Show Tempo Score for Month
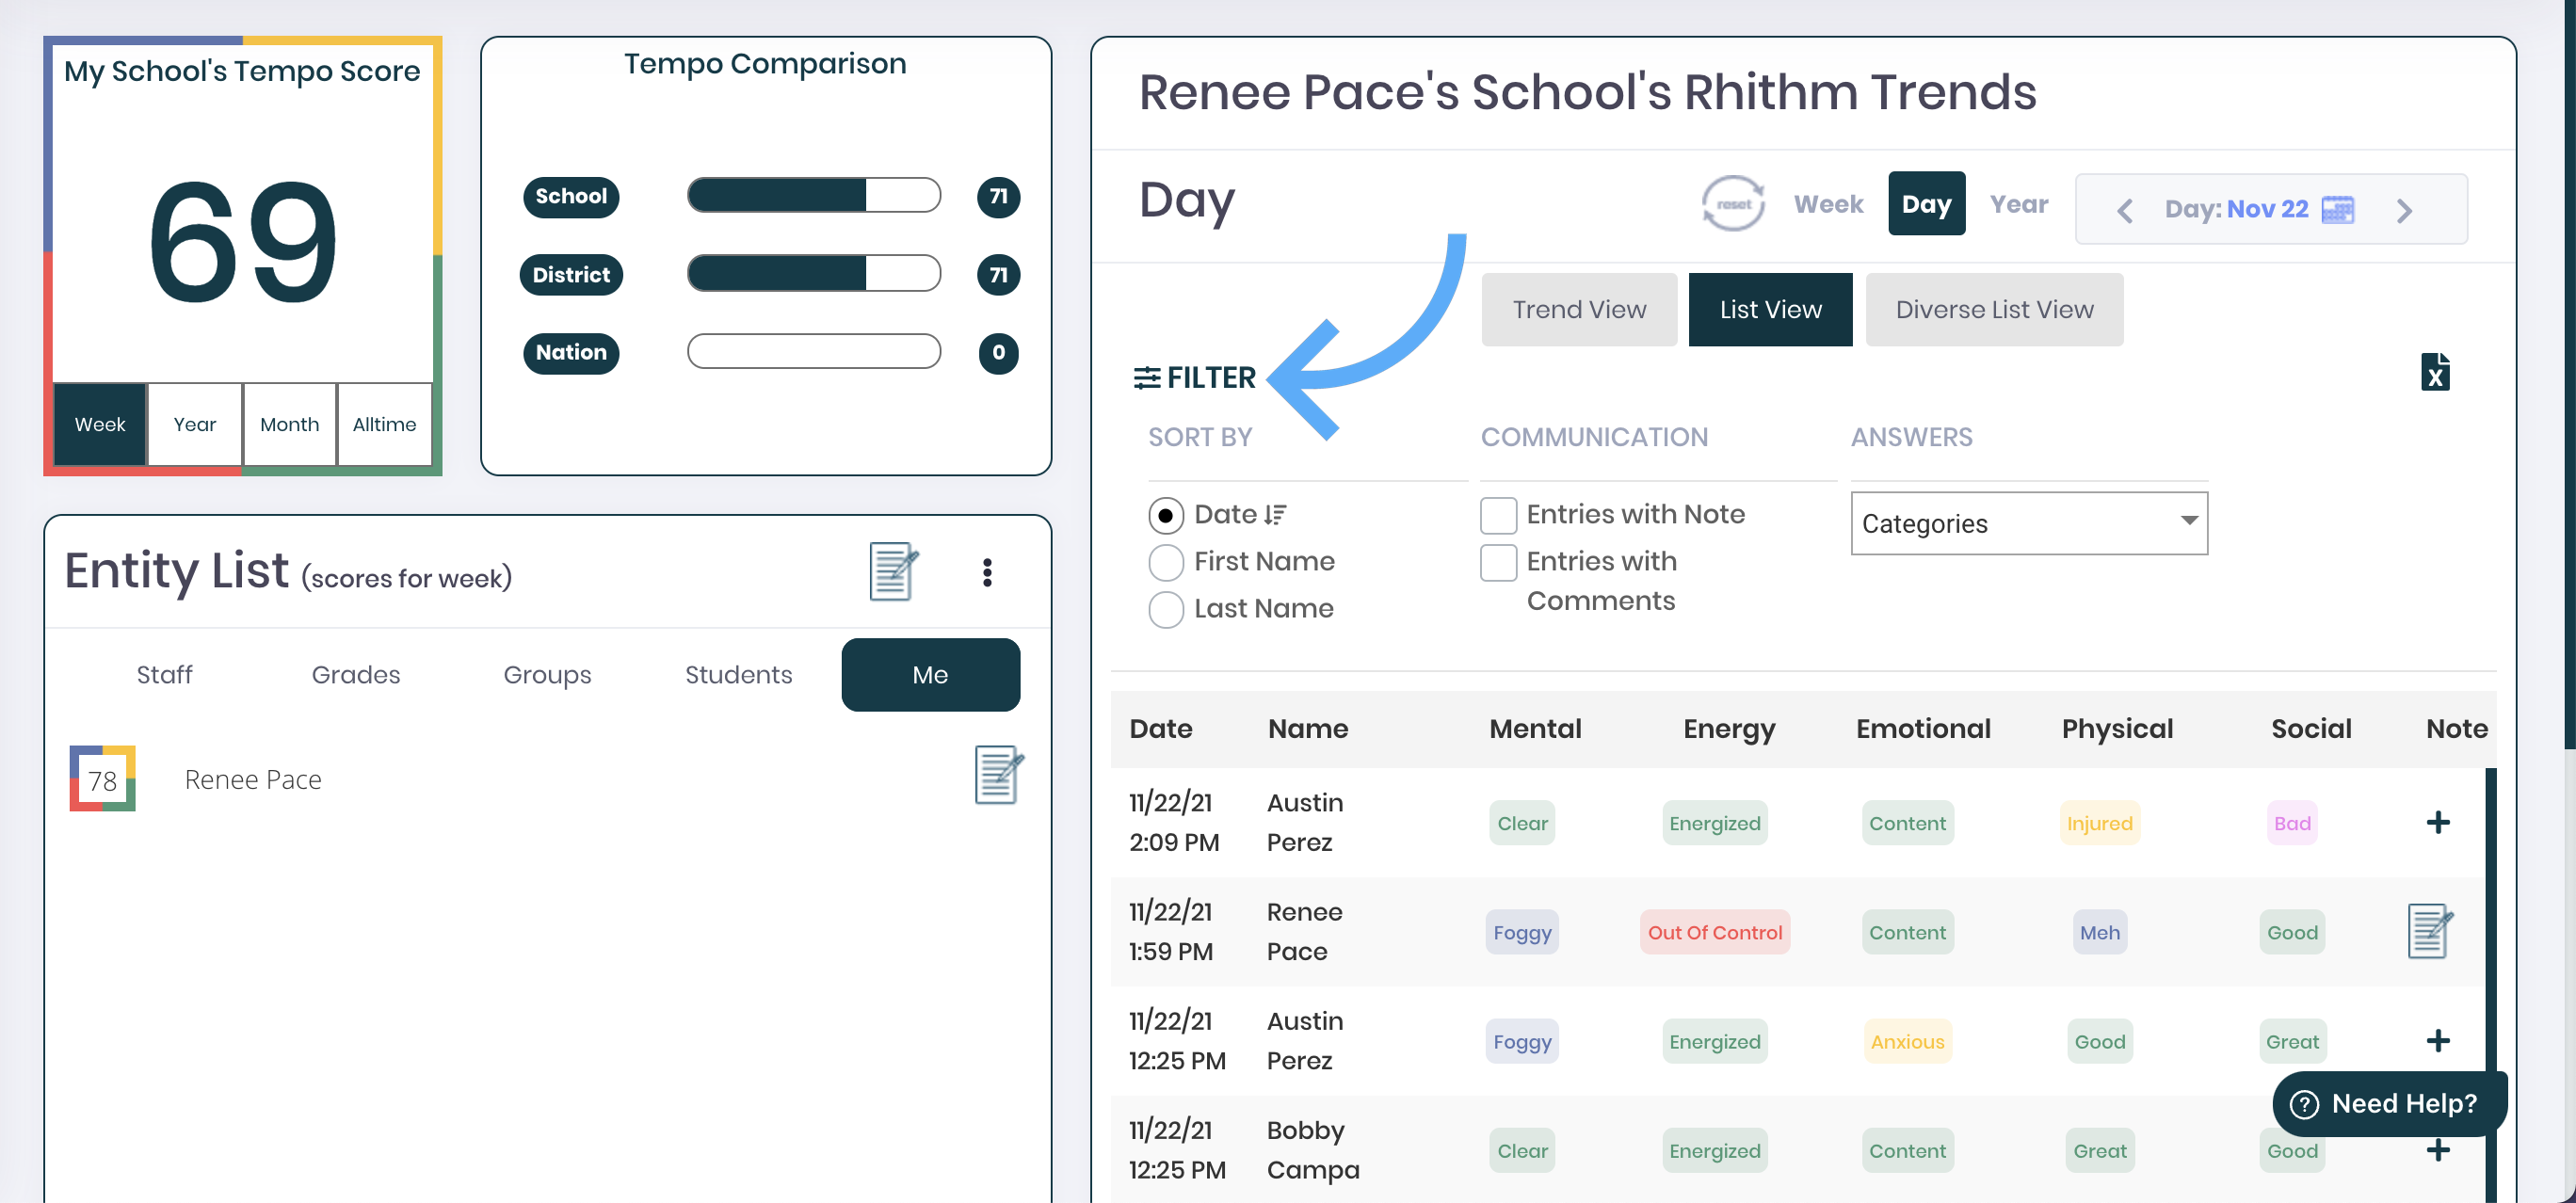 290,424
